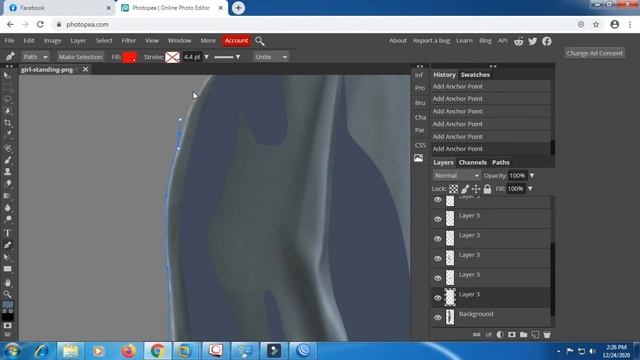This screenshot has width=640, height=360.
Task: Create a new layer using the page icon
Action: (x=535, y=335)
